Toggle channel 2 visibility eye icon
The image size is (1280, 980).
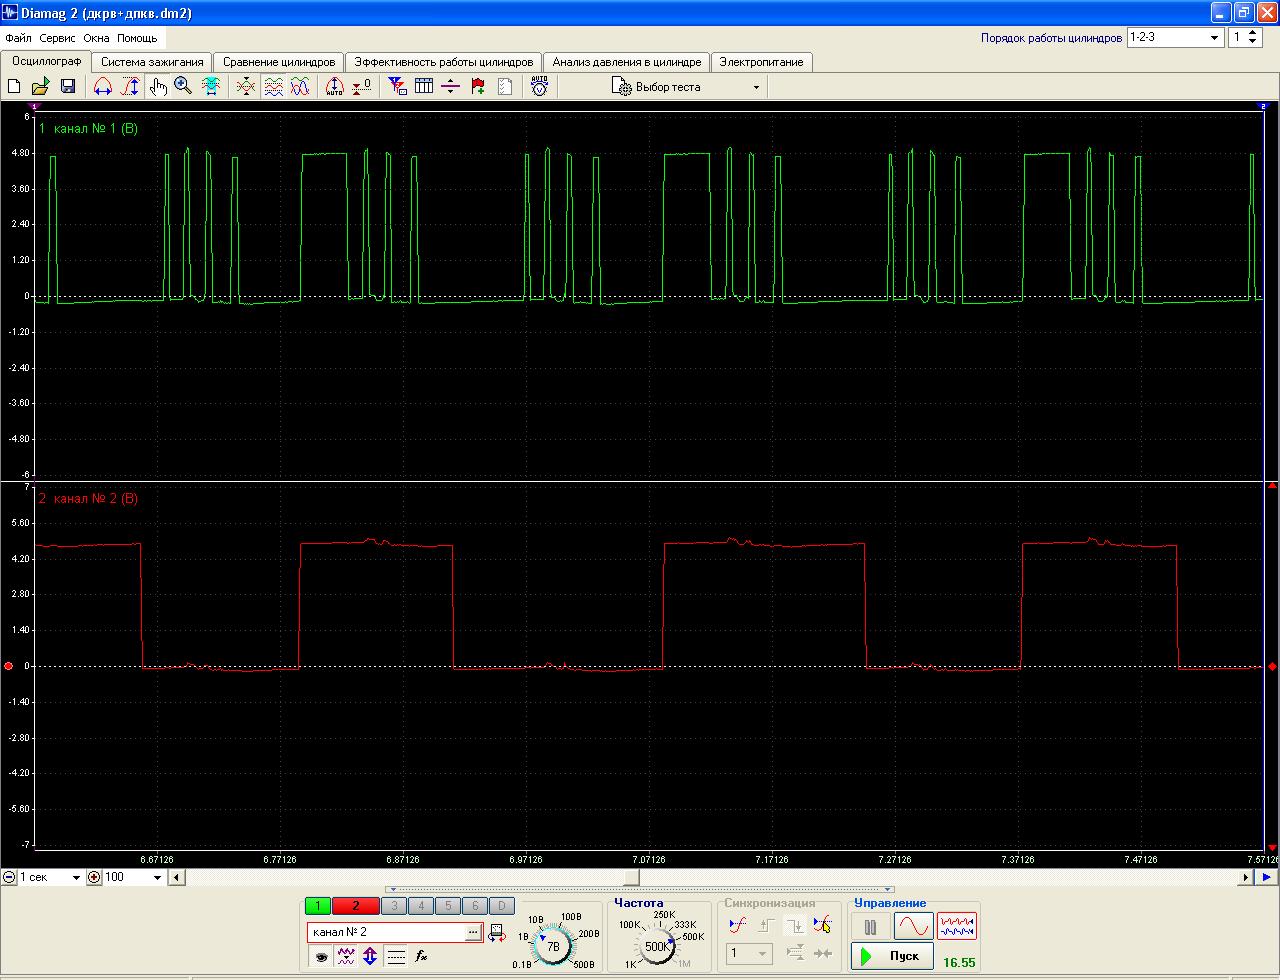click(x=320, y=956)
